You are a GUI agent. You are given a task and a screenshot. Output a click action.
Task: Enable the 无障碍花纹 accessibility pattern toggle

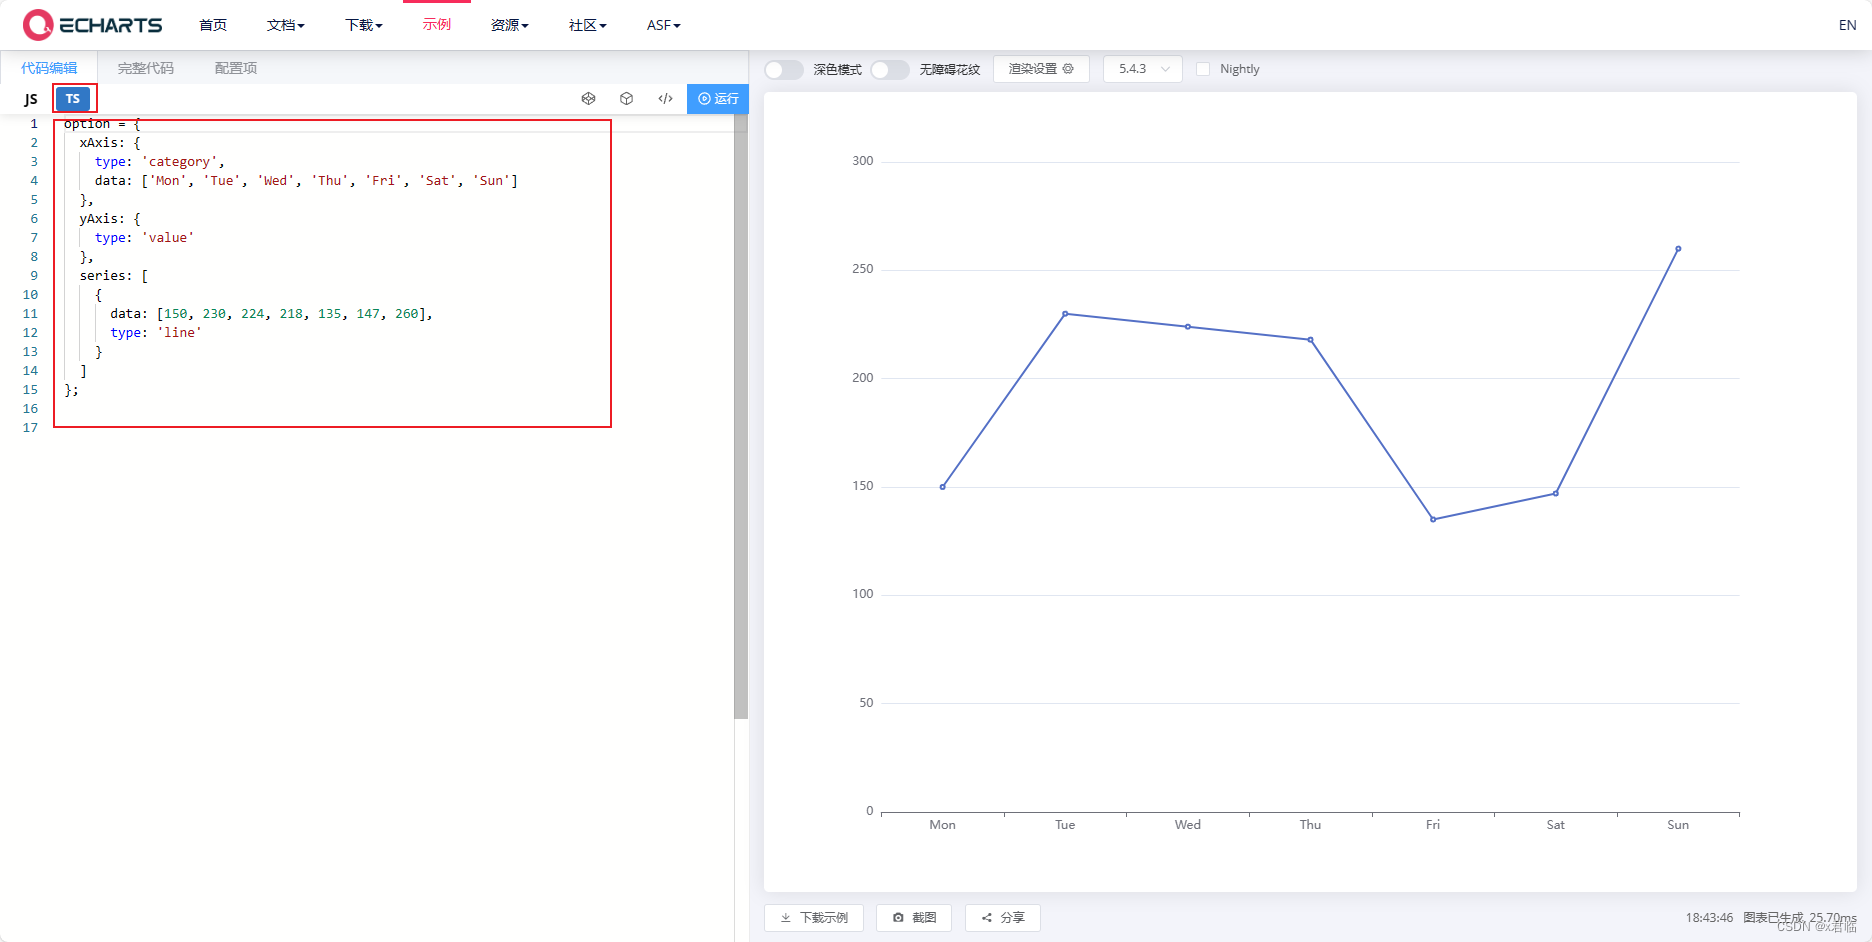tap(889, 69)
